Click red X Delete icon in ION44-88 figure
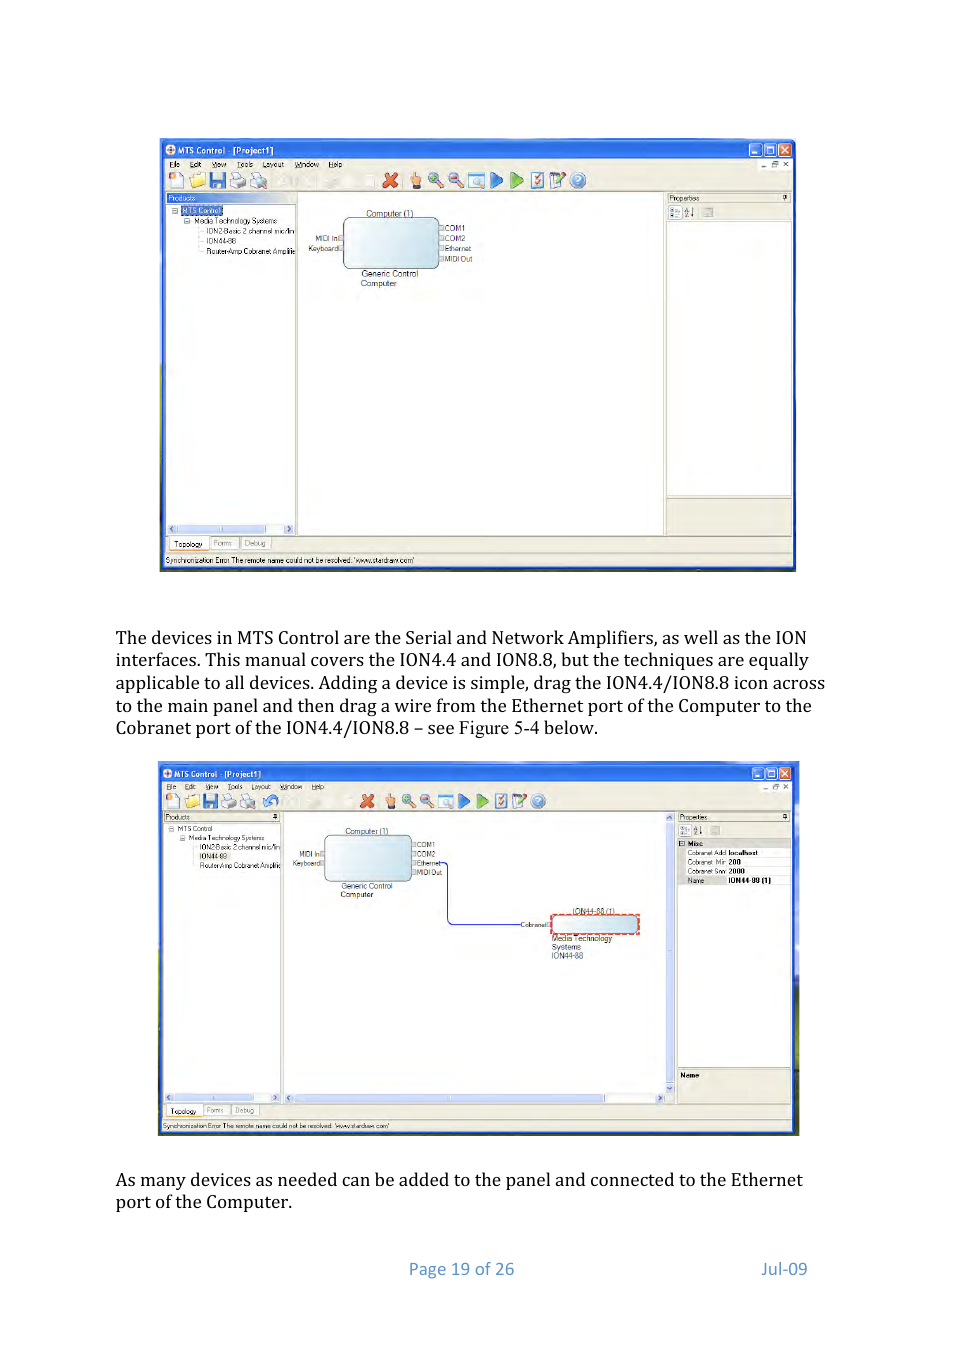Image resolution: width=954 pixels, height=1350 pixels. click(367, 801)
